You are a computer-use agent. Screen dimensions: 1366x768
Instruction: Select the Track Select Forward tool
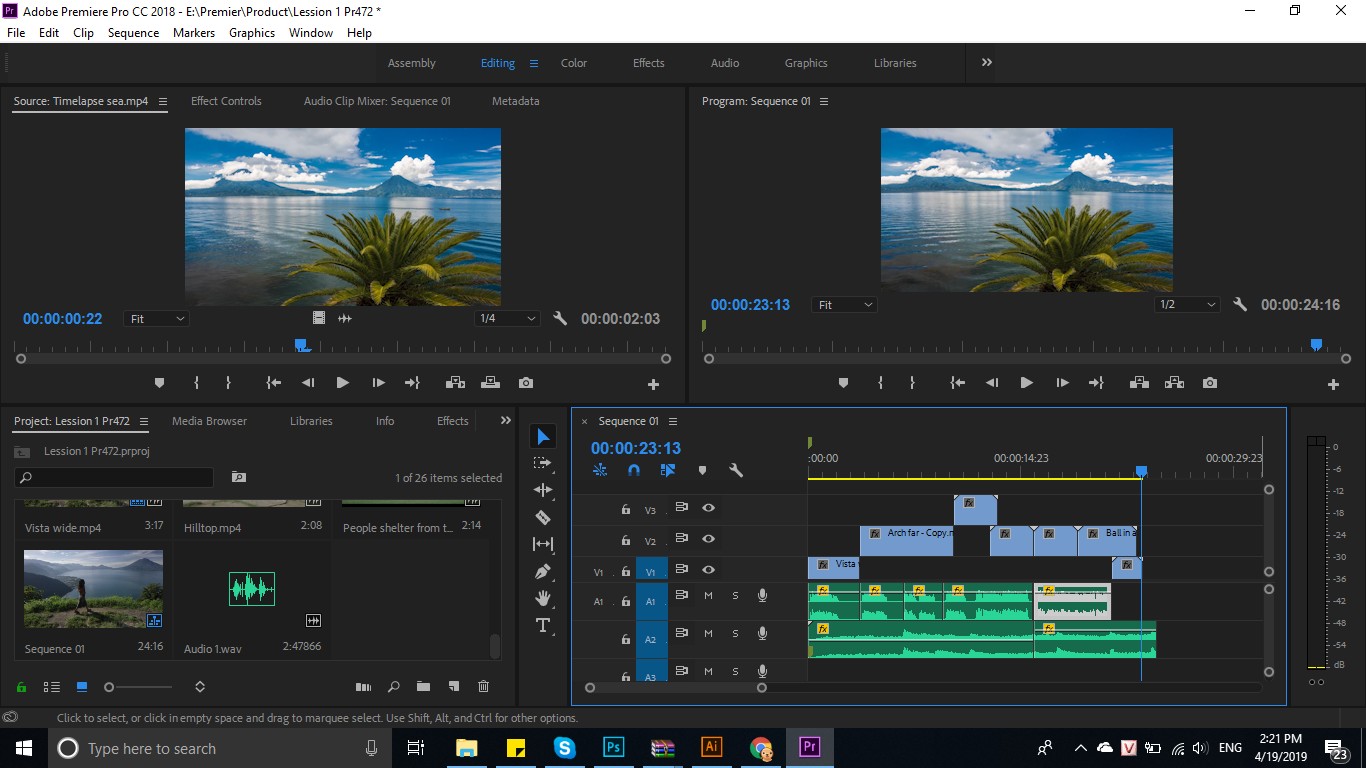point(543,463)
